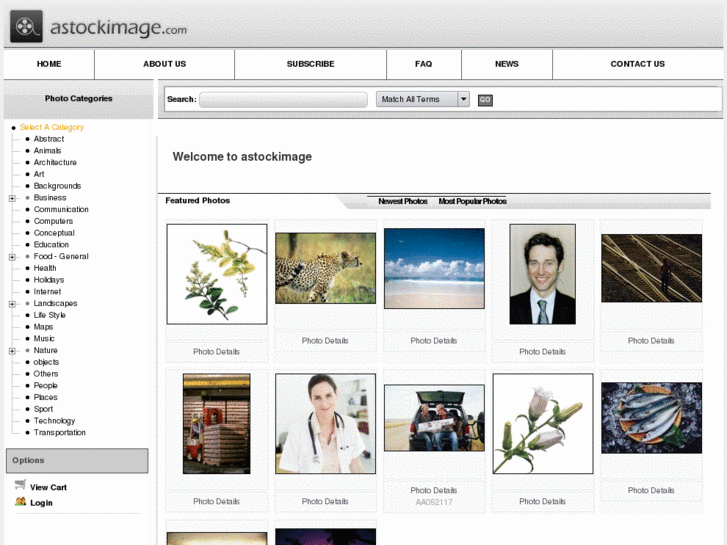Open the yellow flower branch thumbnail
This screenshot has height=545, width=727.
[x=217, y=274]
